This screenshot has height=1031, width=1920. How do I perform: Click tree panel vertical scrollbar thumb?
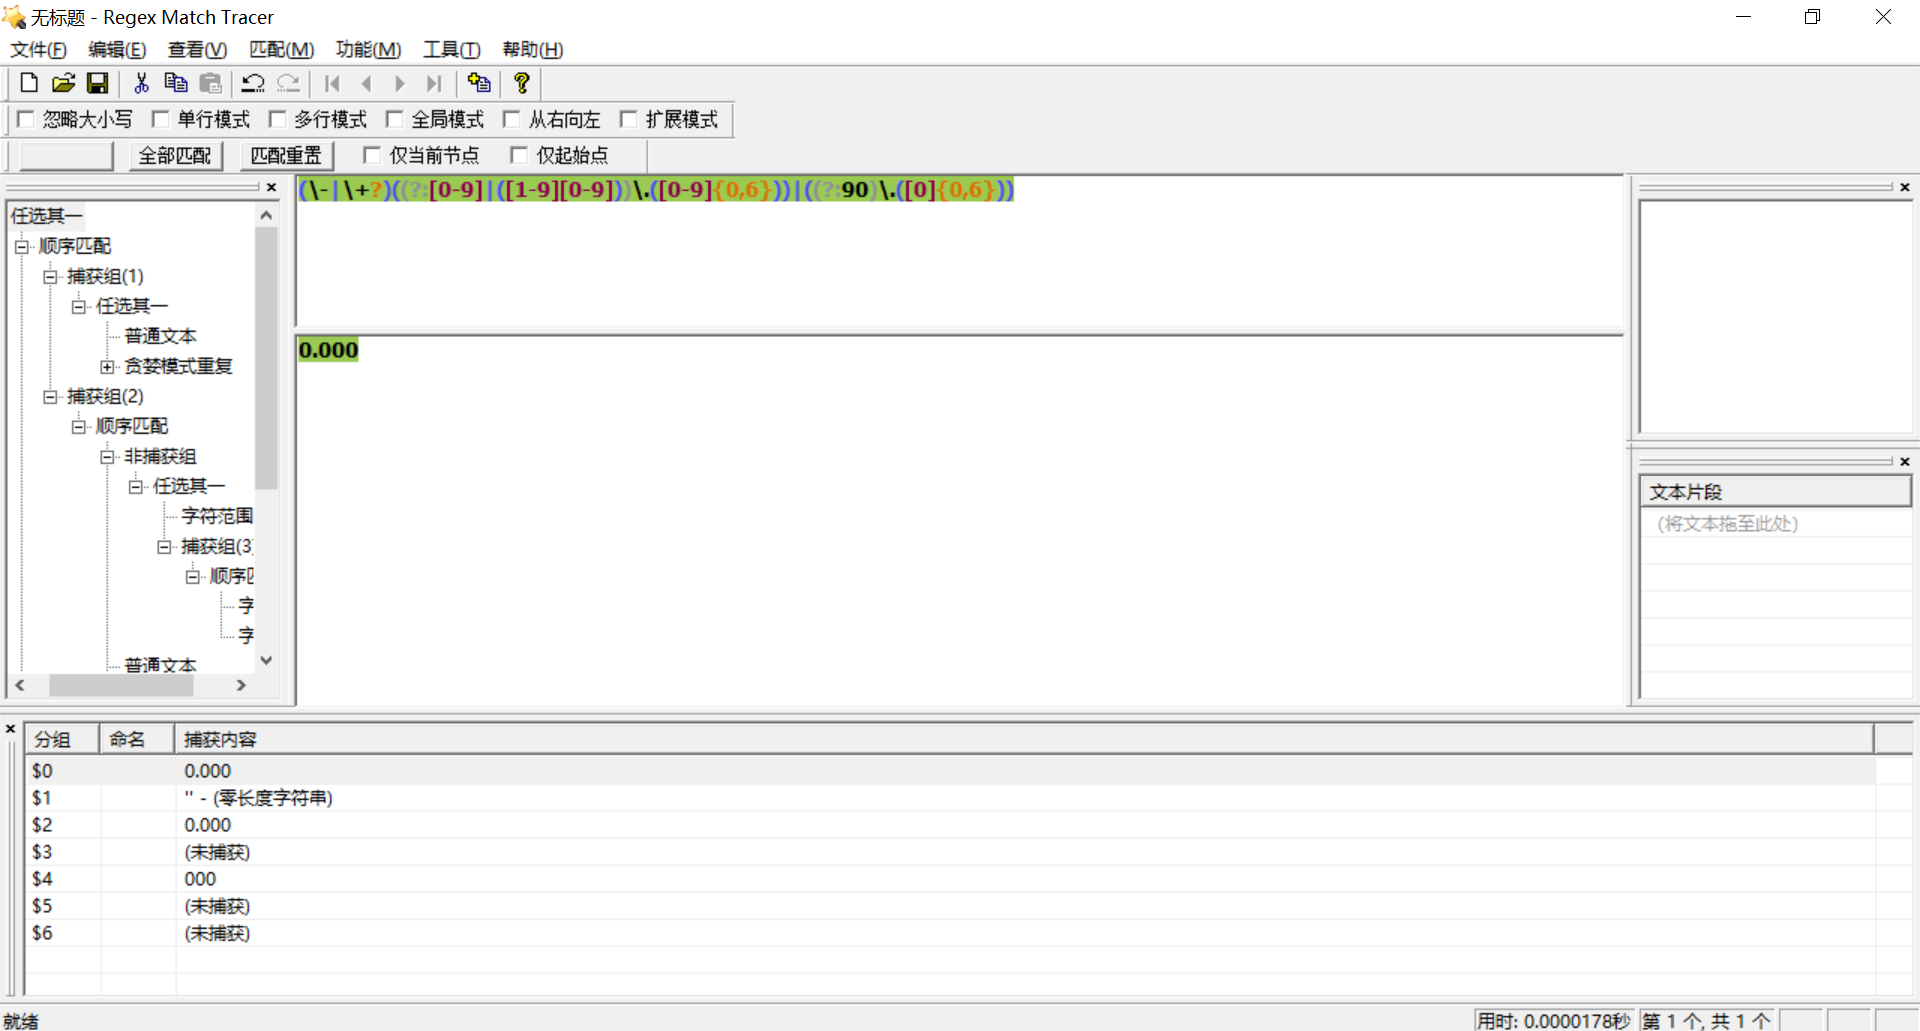click(266, 357)
